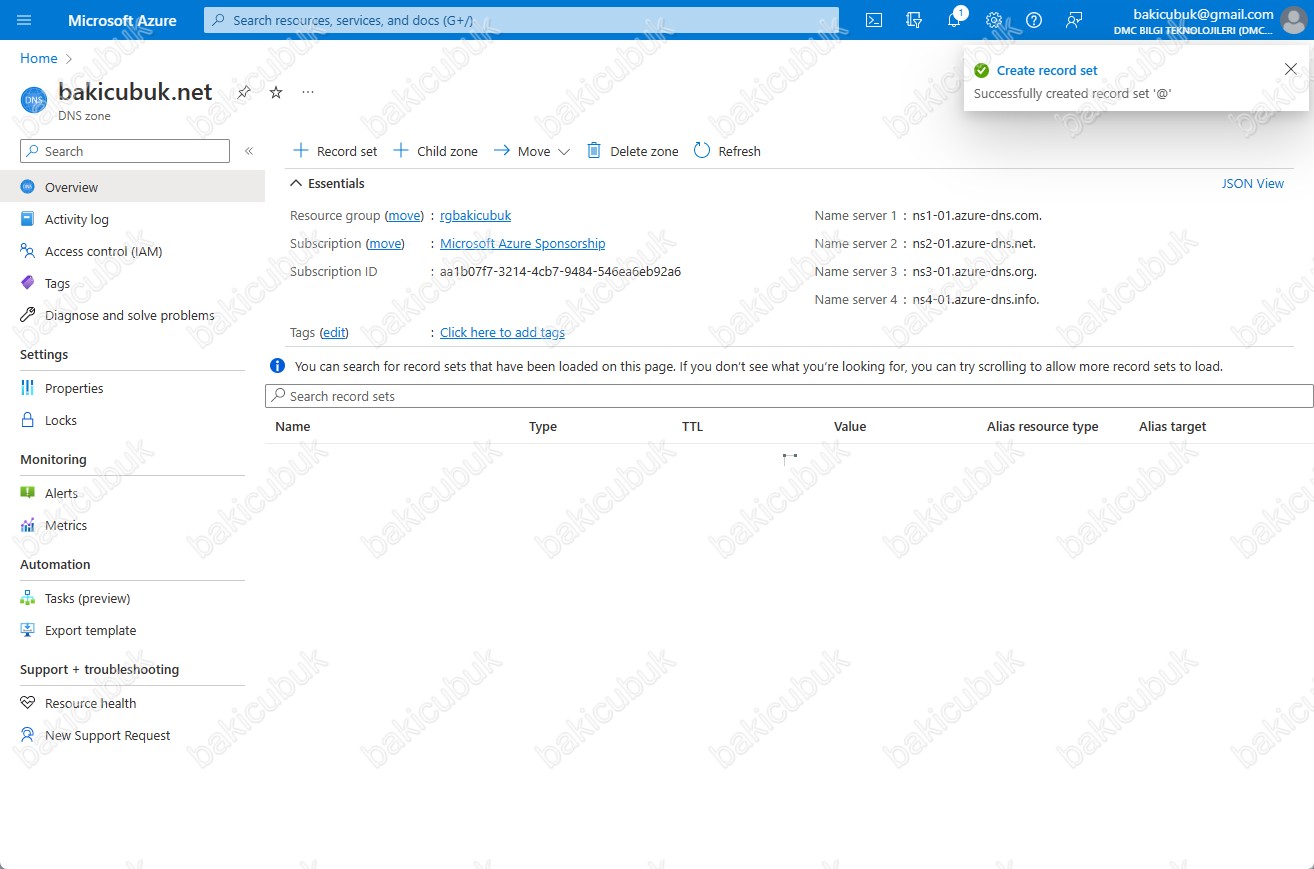The height and width of the screenshot is (869, 1314).
Task: Click the Alias target column header
Action: [x=1173, y=426]
